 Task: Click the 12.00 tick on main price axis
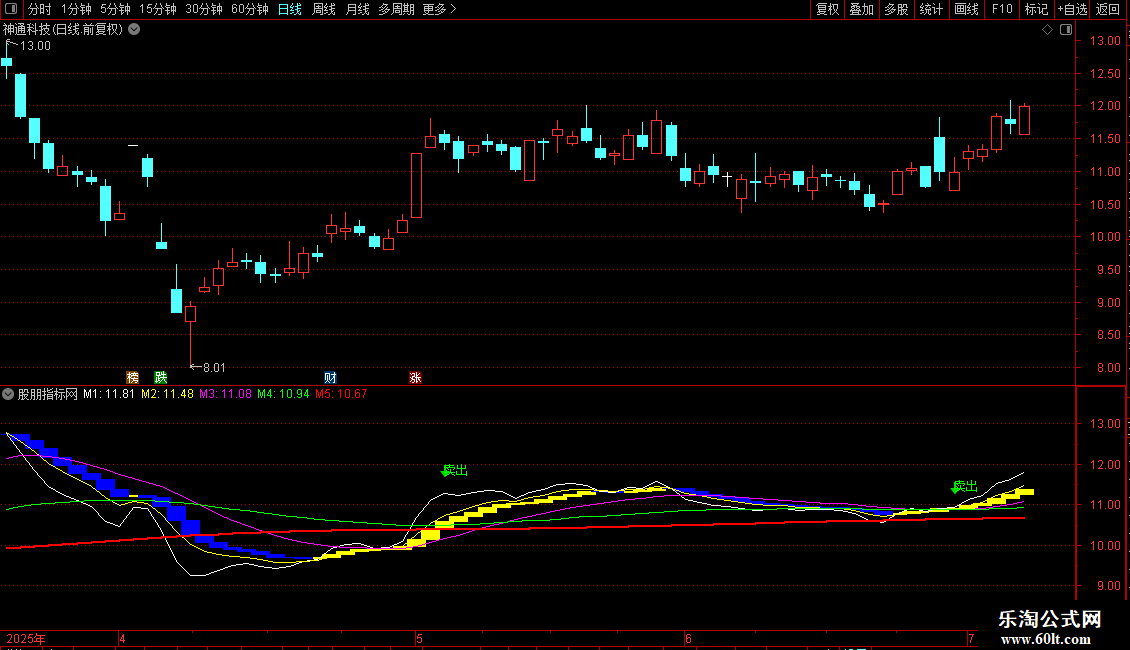point(1105,106)
